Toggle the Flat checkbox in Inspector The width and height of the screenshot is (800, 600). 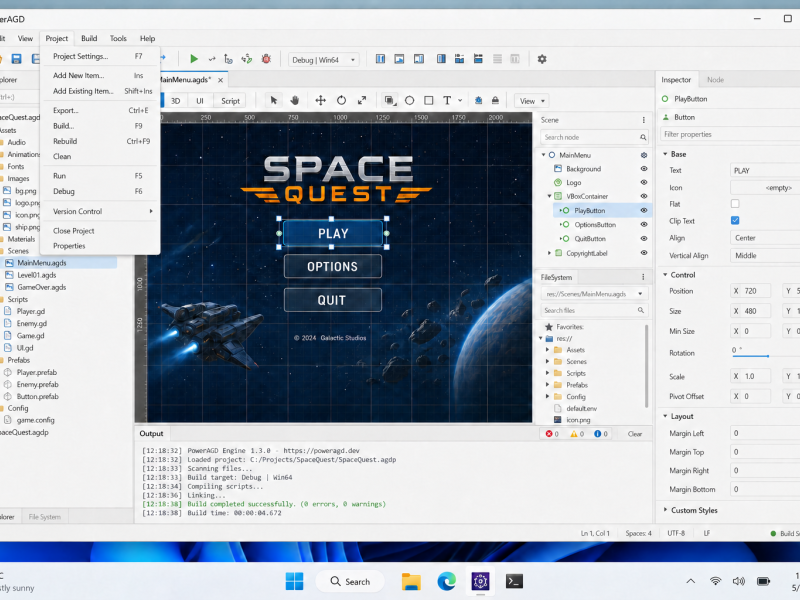tap(735, 204)
